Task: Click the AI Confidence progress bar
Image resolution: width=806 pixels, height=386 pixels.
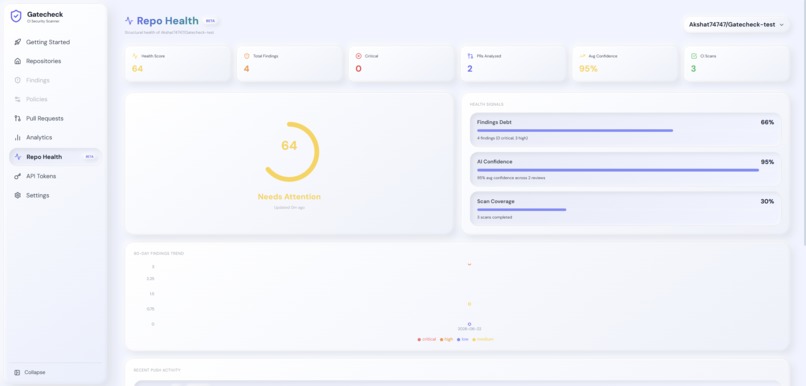Action: (625, 170)
